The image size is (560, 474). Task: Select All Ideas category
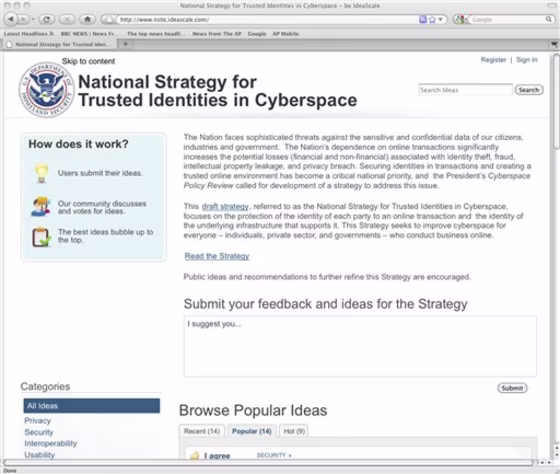92,406
